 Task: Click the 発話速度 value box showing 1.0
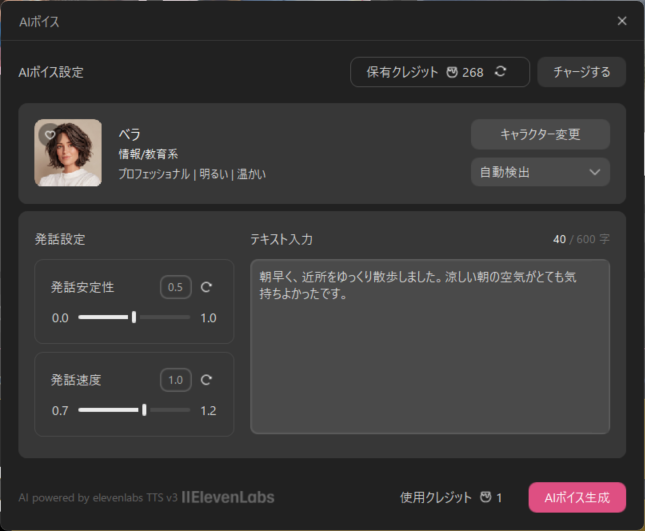pyautogui.click(x=176, y=380)
